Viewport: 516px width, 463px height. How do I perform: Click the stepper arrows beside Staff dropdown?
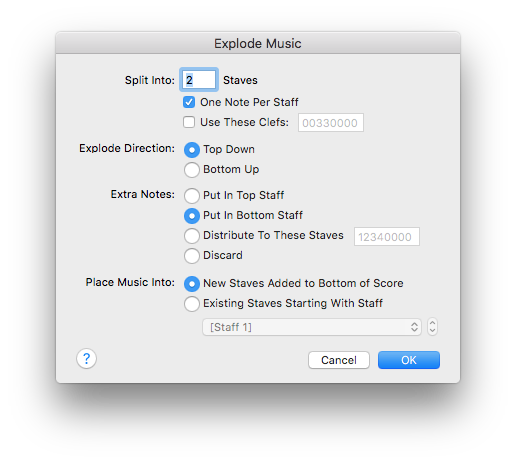pyautogui.click(x=432, y=327)
